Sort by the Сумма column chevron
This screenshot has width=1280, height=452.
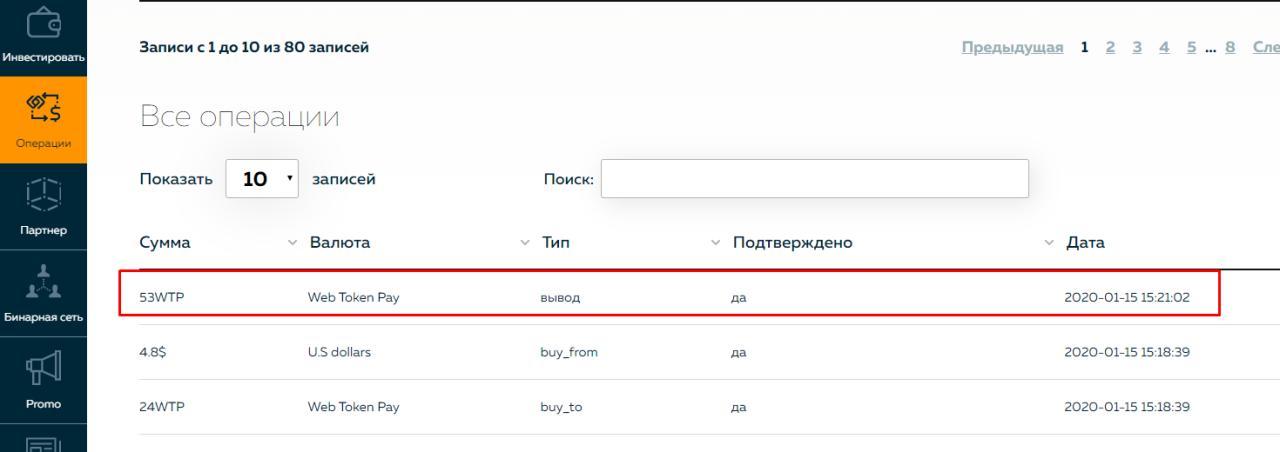(x=292, y=243)
